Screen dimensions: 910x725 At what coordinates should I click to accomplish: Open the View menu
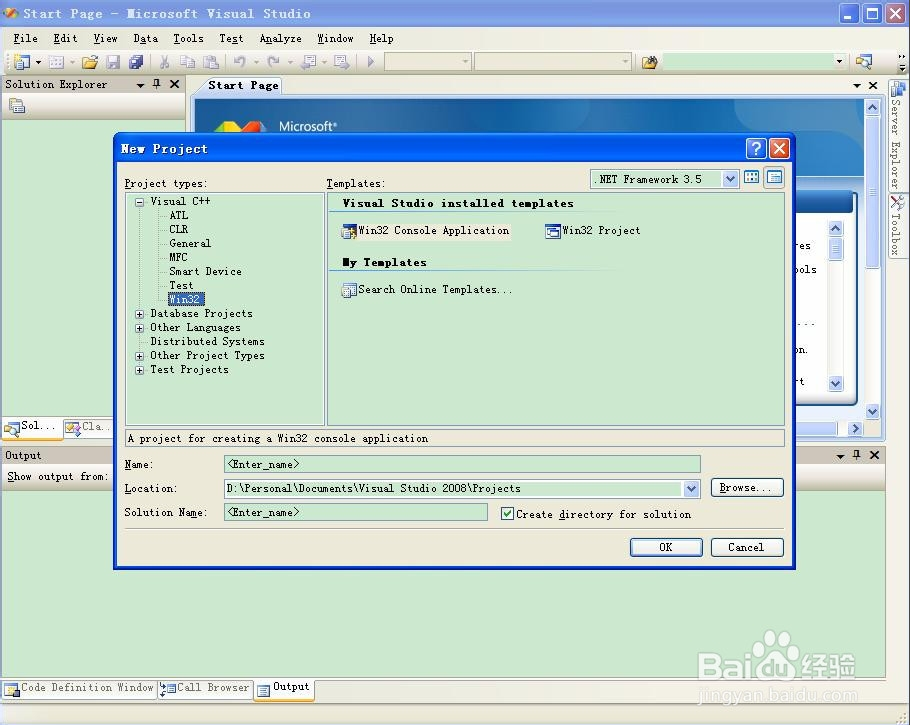(x=105, y=38)
